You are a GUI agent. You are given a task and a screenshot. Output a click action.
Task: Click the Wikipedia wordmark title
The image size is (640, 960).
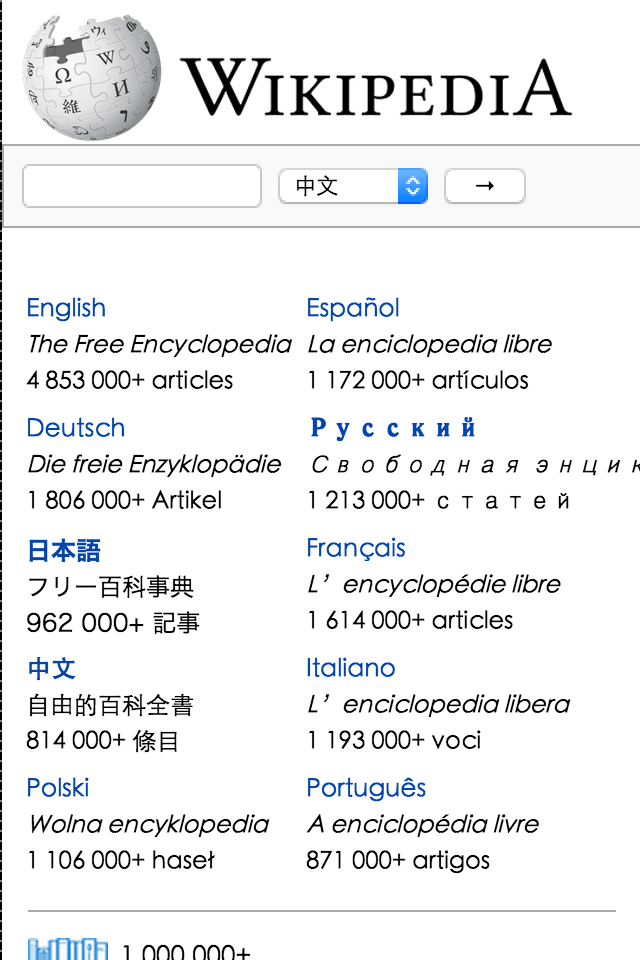tap(376, 87)
